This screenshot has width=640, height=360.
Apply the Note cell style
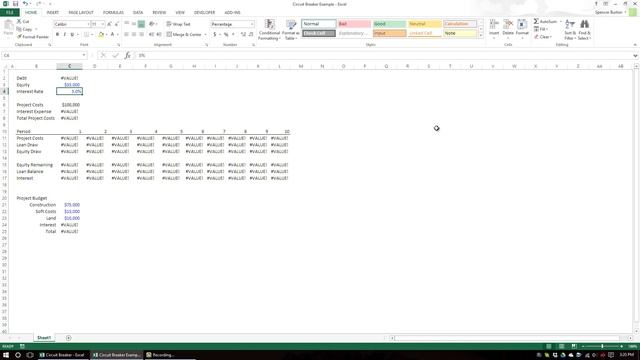click(460, 33)
